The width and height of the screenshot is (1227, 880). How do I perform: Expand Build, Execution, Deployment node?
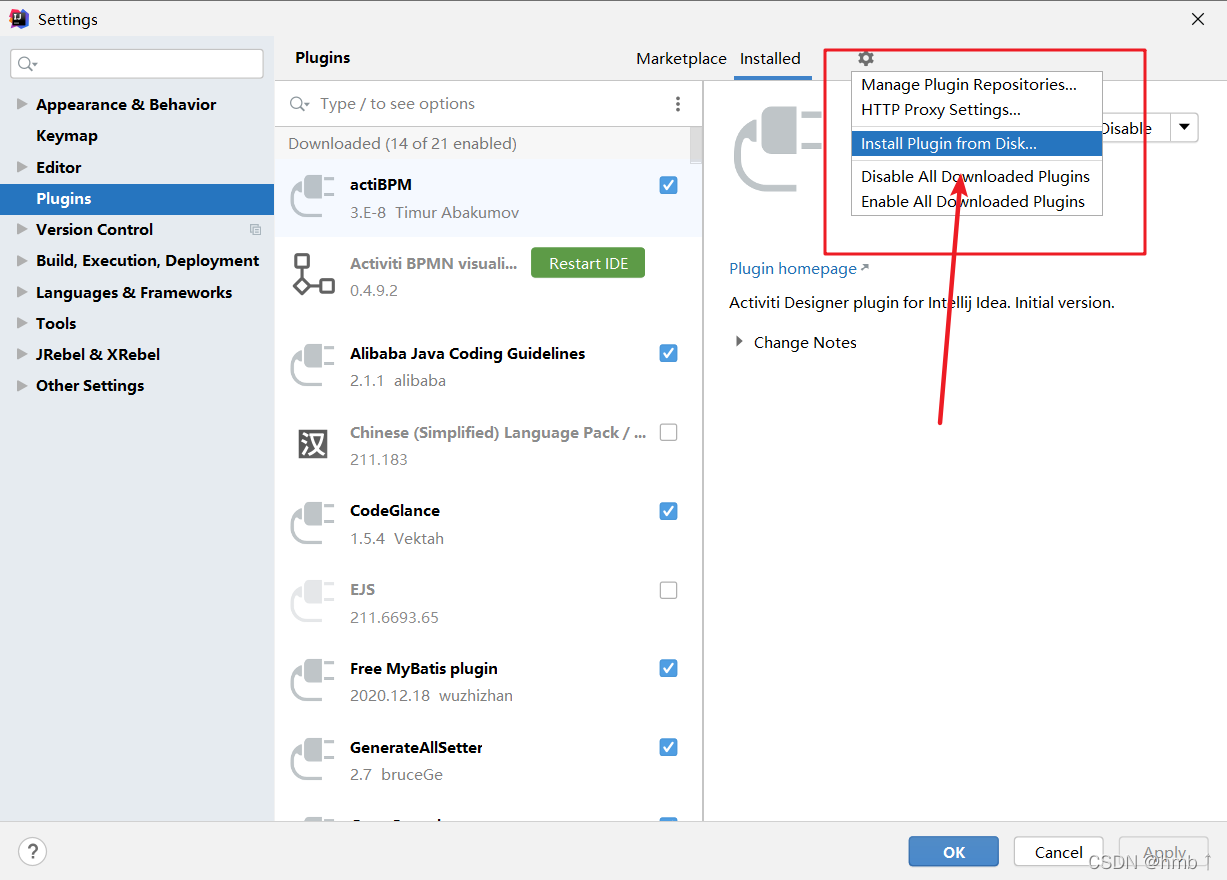[22, 260]
